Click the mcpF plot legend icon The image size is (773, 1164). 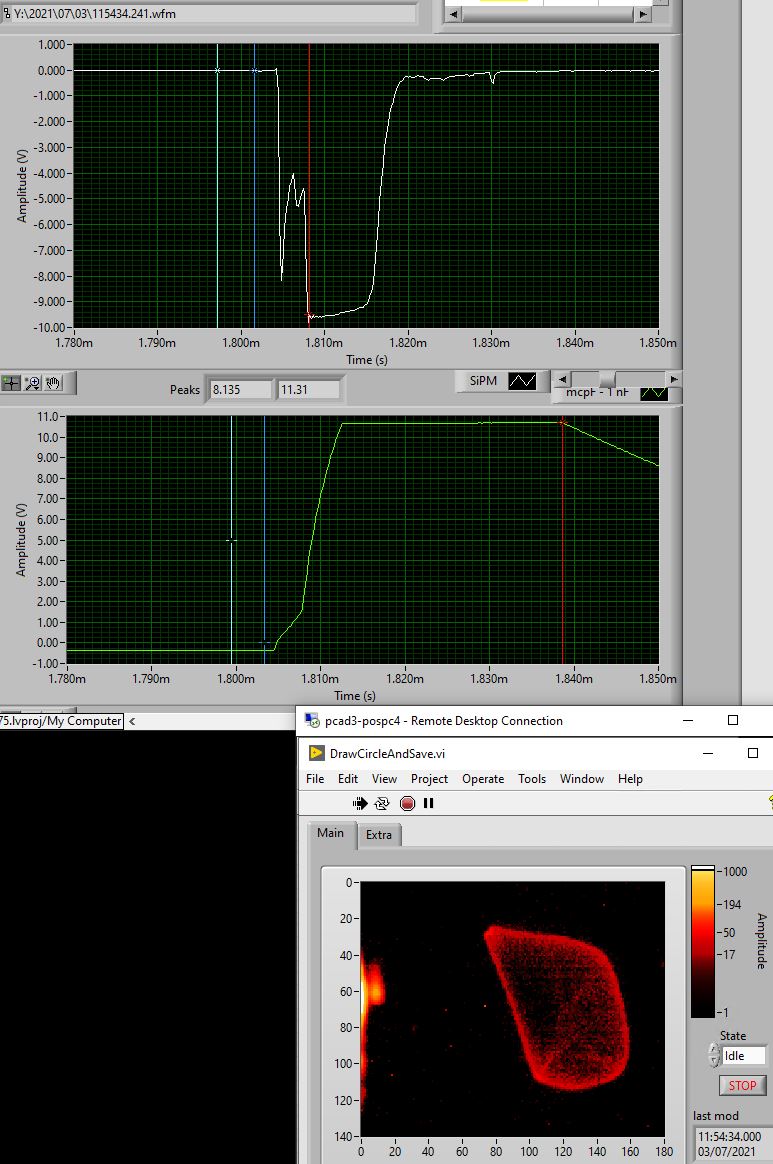click(653, 393)
